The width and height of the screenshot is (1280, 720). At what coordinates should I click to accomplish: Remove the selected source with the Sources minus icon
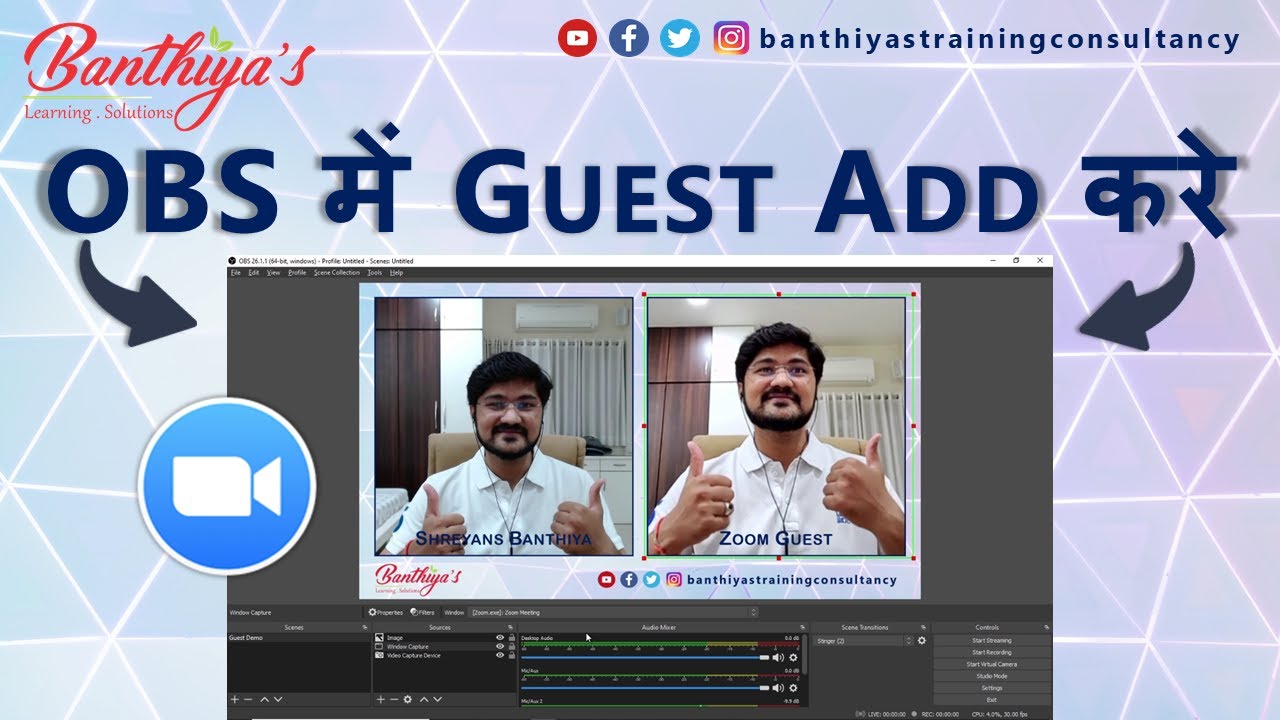[394, 699]
